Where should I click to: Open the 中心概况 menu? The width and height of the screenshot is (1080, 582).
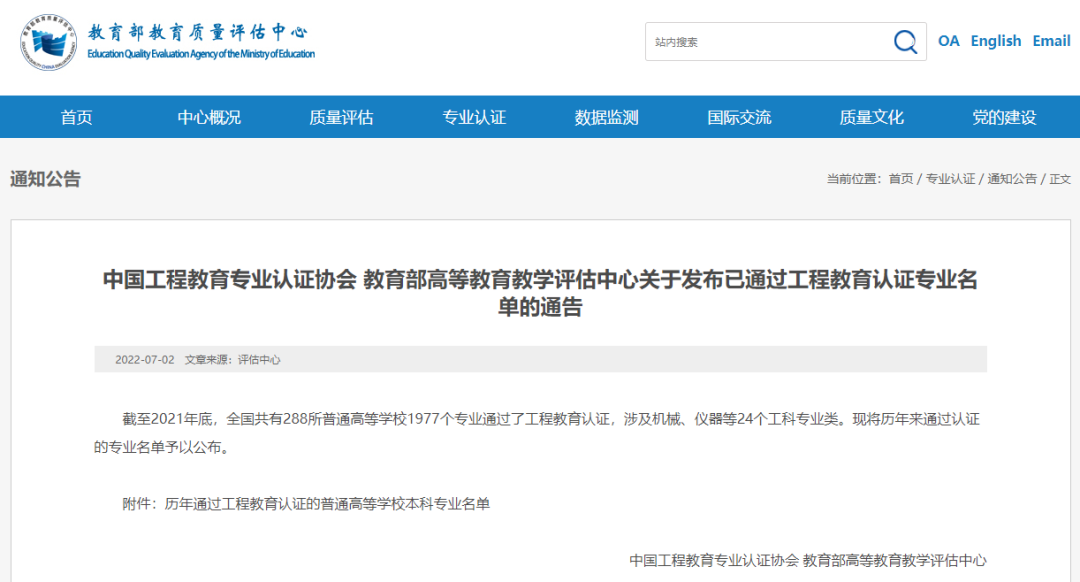(209, 117)
